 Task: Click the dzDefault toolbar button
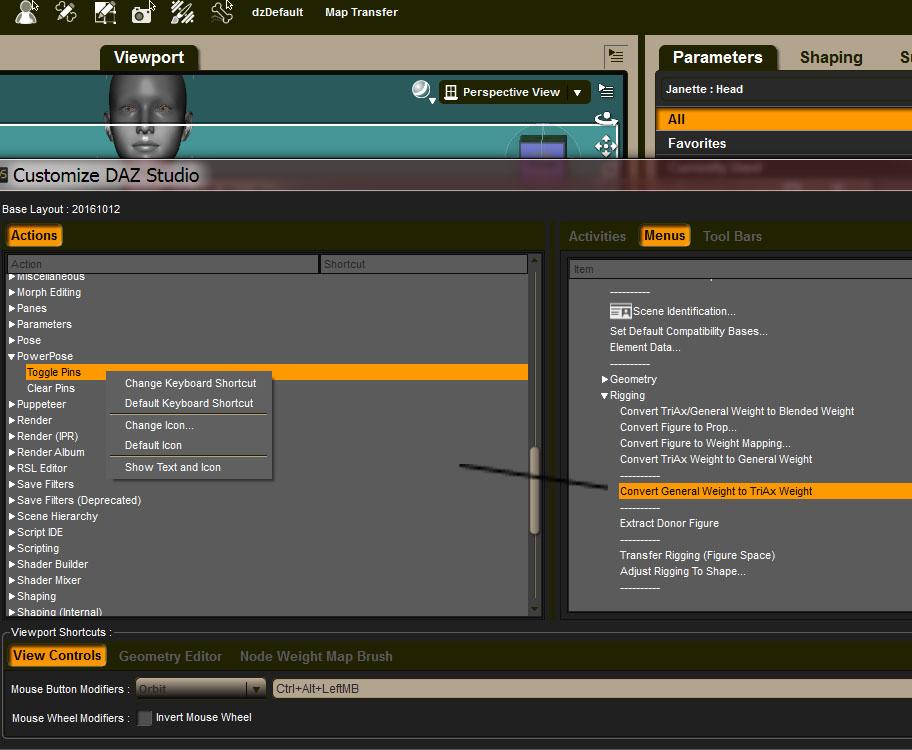pos(277,12)
